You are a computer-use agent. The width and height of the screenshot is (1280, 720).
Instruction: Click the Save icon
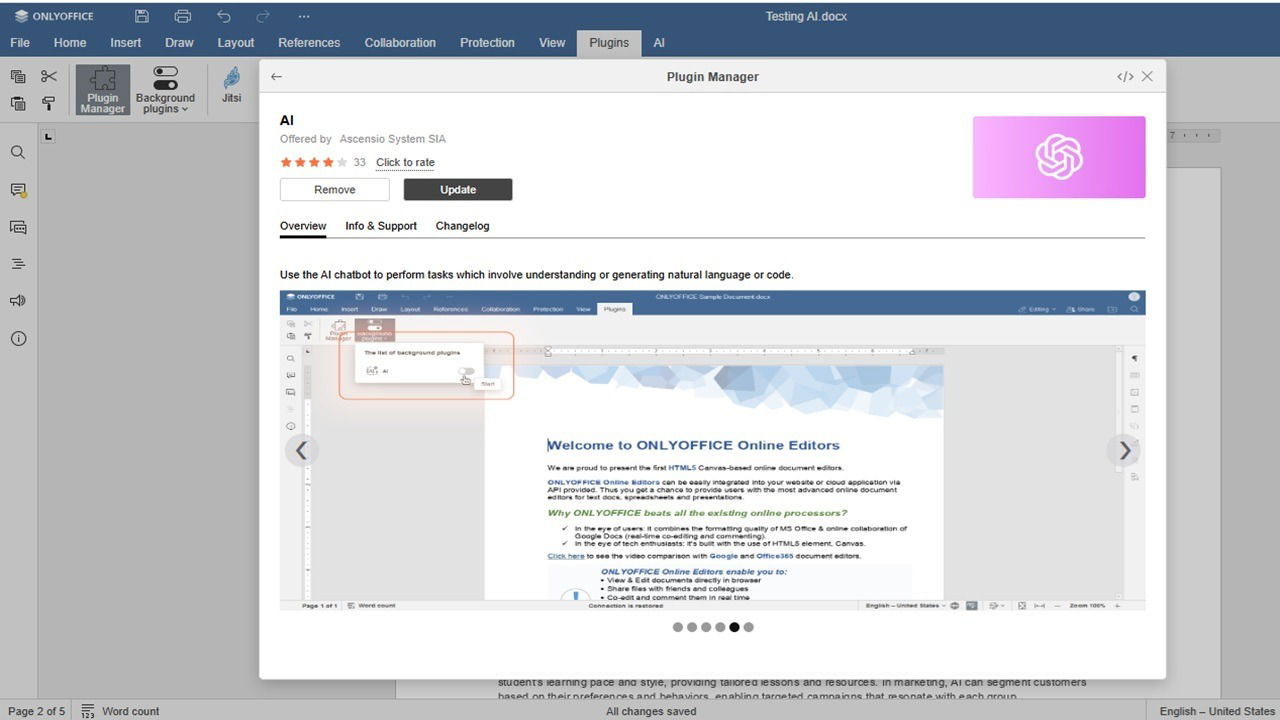[140, 15]
